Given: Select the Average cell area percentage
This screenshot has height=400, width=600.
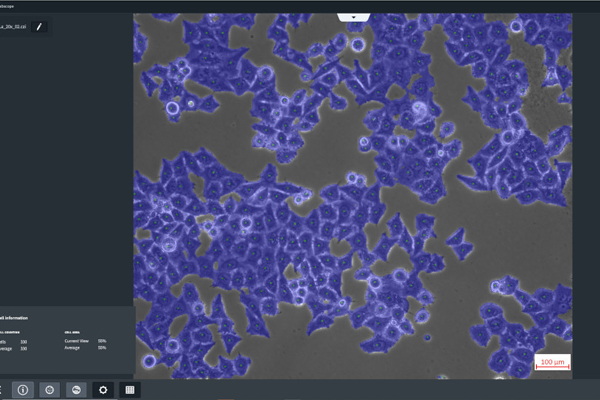Looking at the screenshot, I should 101,350.
